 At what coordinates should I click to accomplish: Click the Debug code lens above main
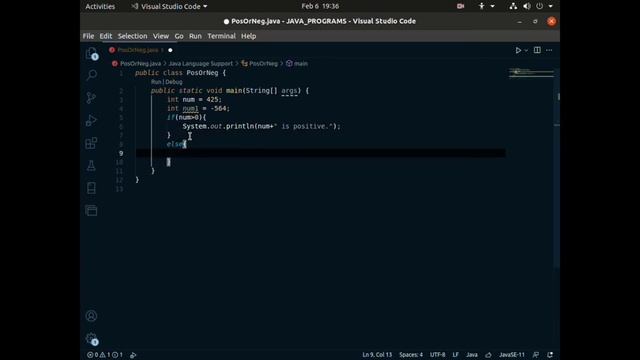click(174, 82)
